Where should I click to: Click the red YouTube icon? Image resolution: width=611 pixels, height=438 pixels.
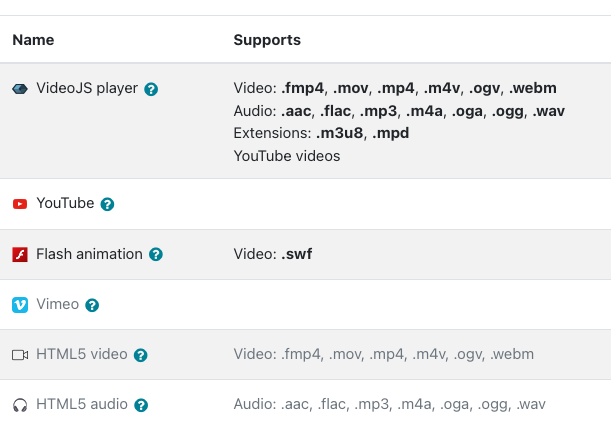(20, 204)
